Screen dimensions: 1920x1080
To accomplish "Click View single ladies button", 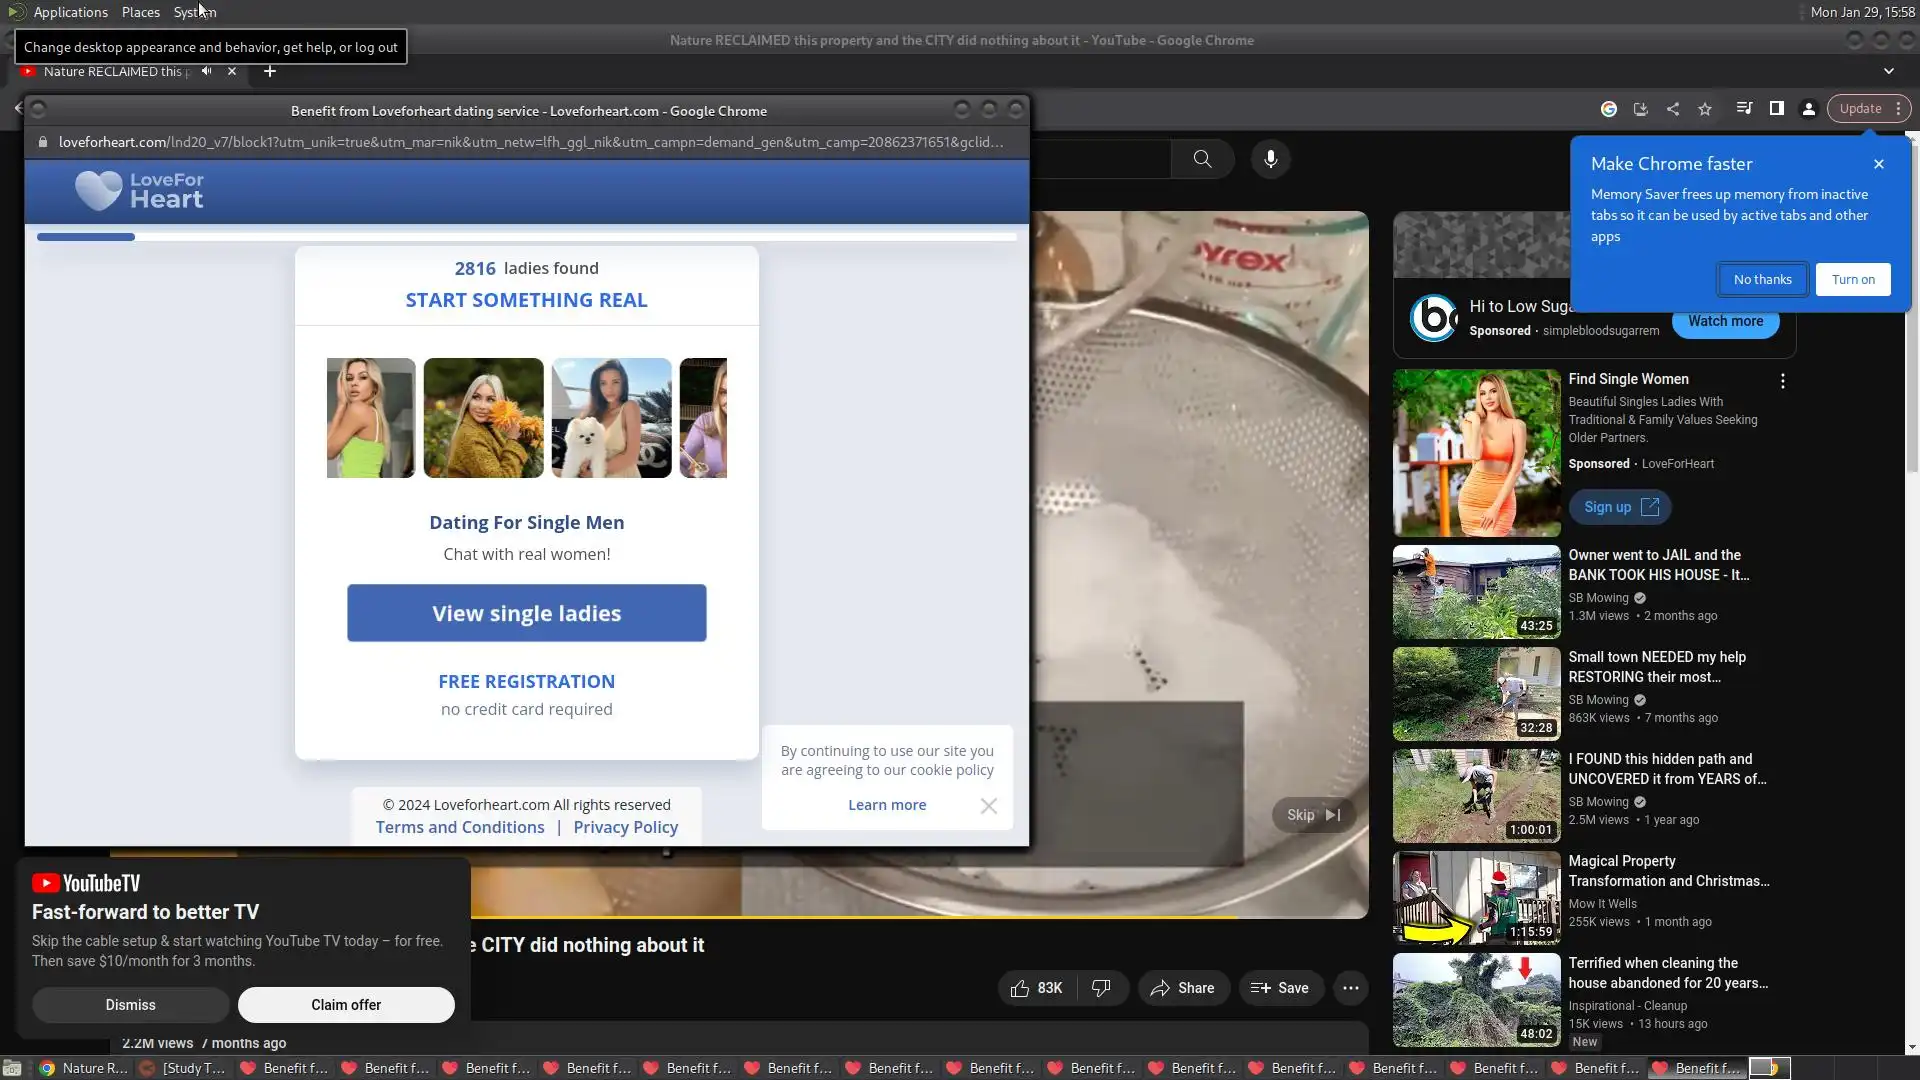I will (526, 613).
